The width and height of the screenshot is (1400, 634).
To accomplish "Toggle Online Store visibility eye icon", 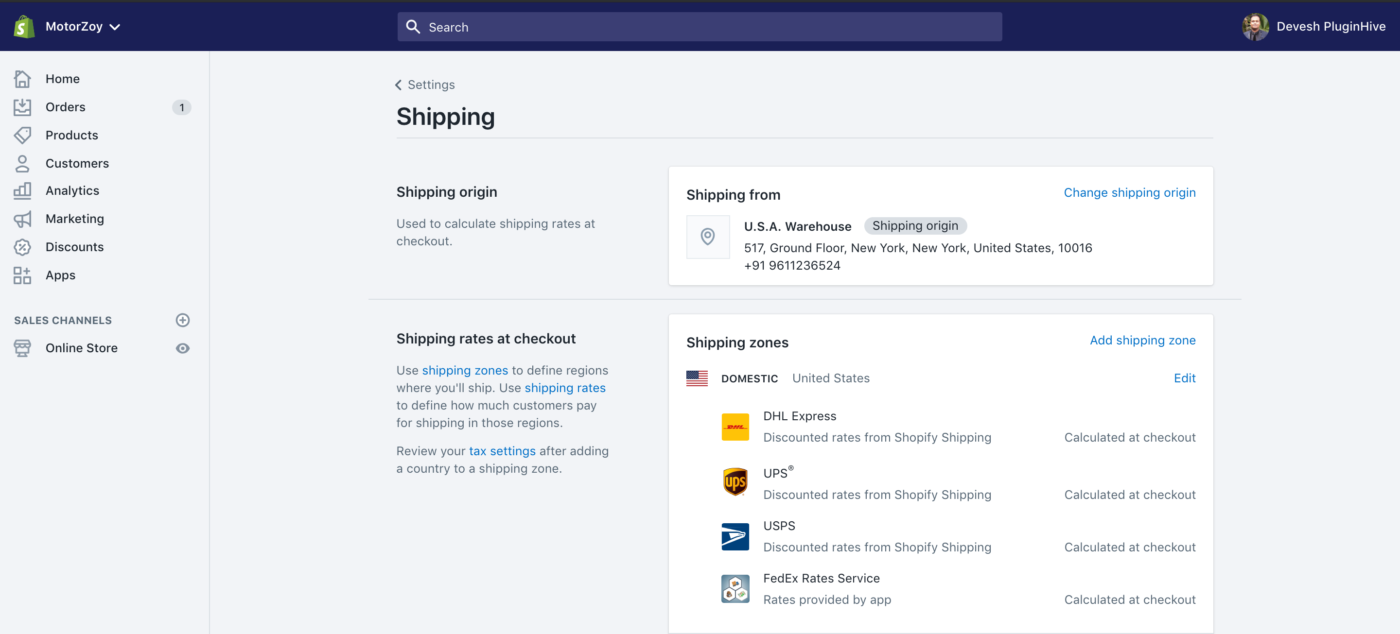I will coord(182,348).
